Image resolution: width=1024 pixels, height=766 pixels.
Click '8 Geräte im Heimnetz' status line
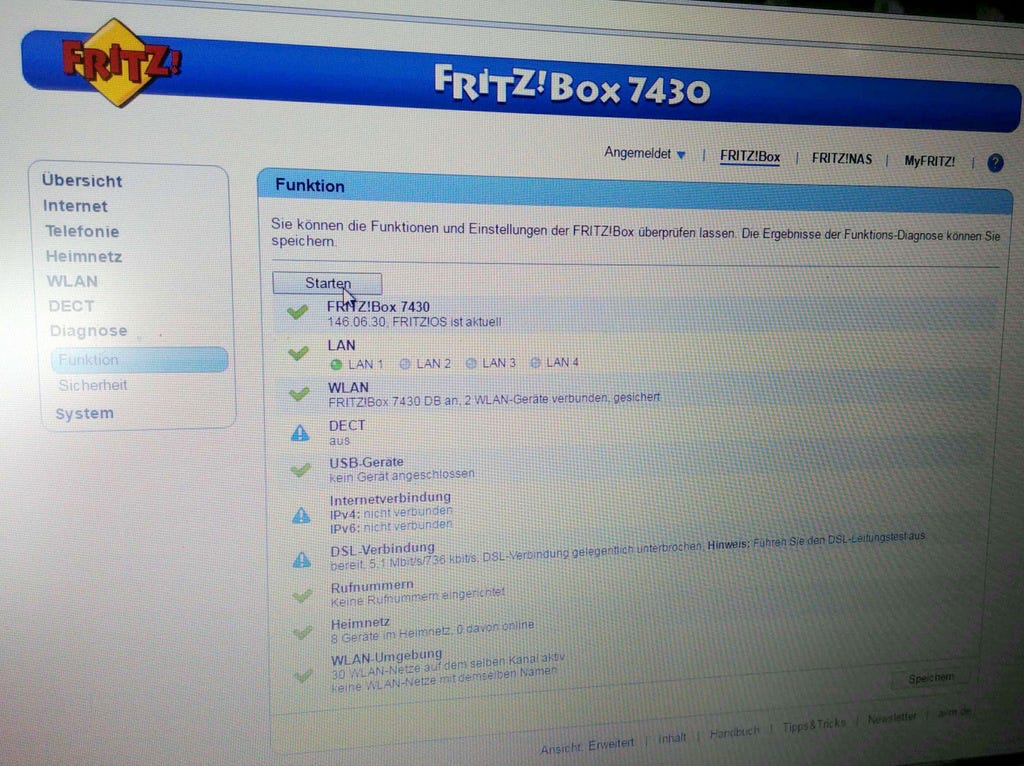click(432, 631)
